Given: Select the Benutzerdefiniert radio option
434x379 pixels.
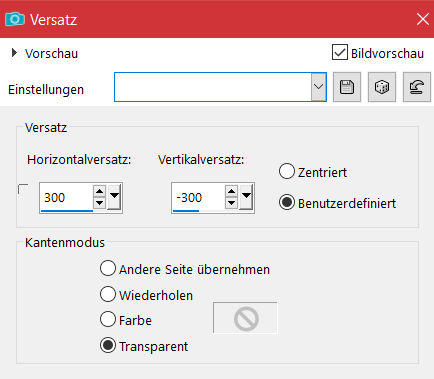Looking at the screenshot, I should pyautogui.click(x=287, y=202).
